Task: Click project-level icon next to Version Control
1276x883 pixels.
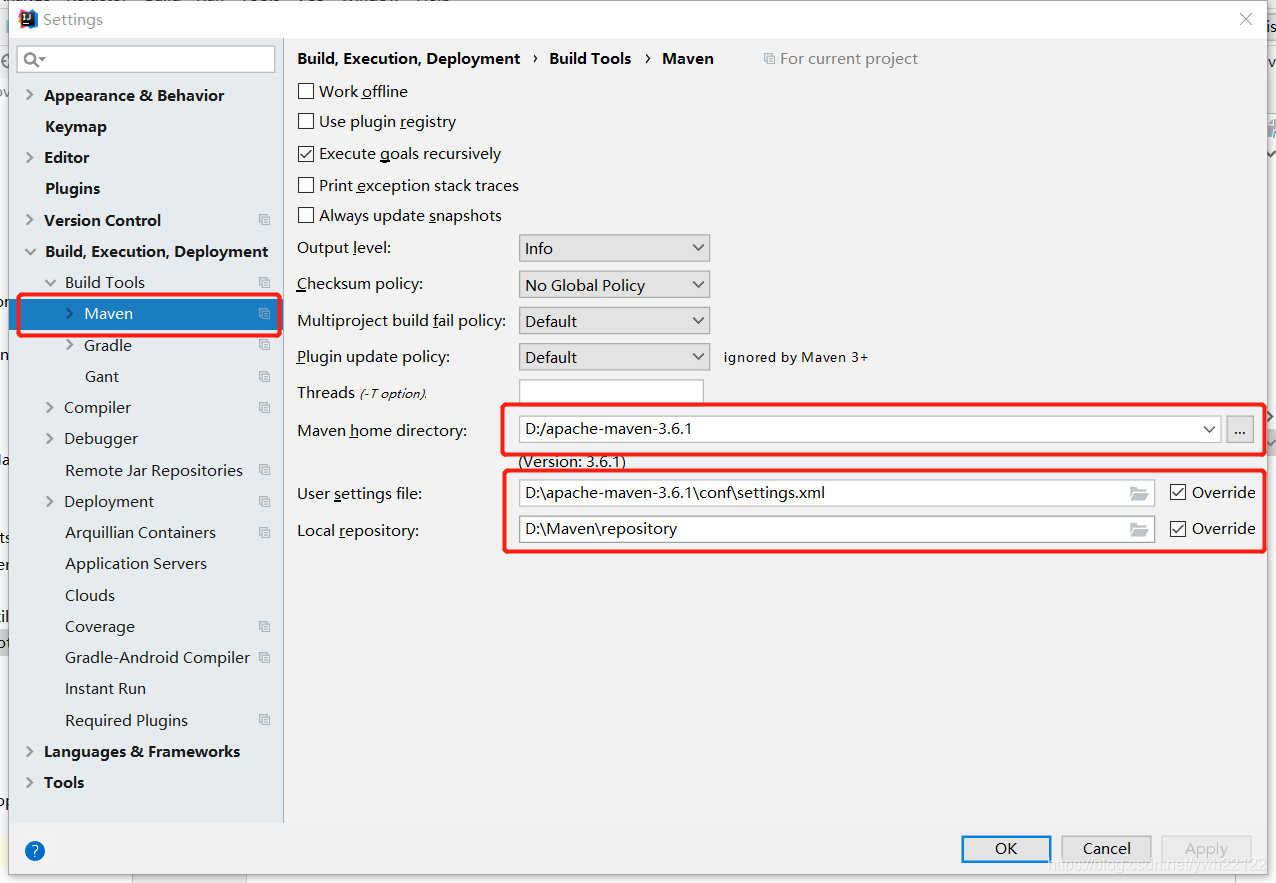Action: click(x=265, y=220)
